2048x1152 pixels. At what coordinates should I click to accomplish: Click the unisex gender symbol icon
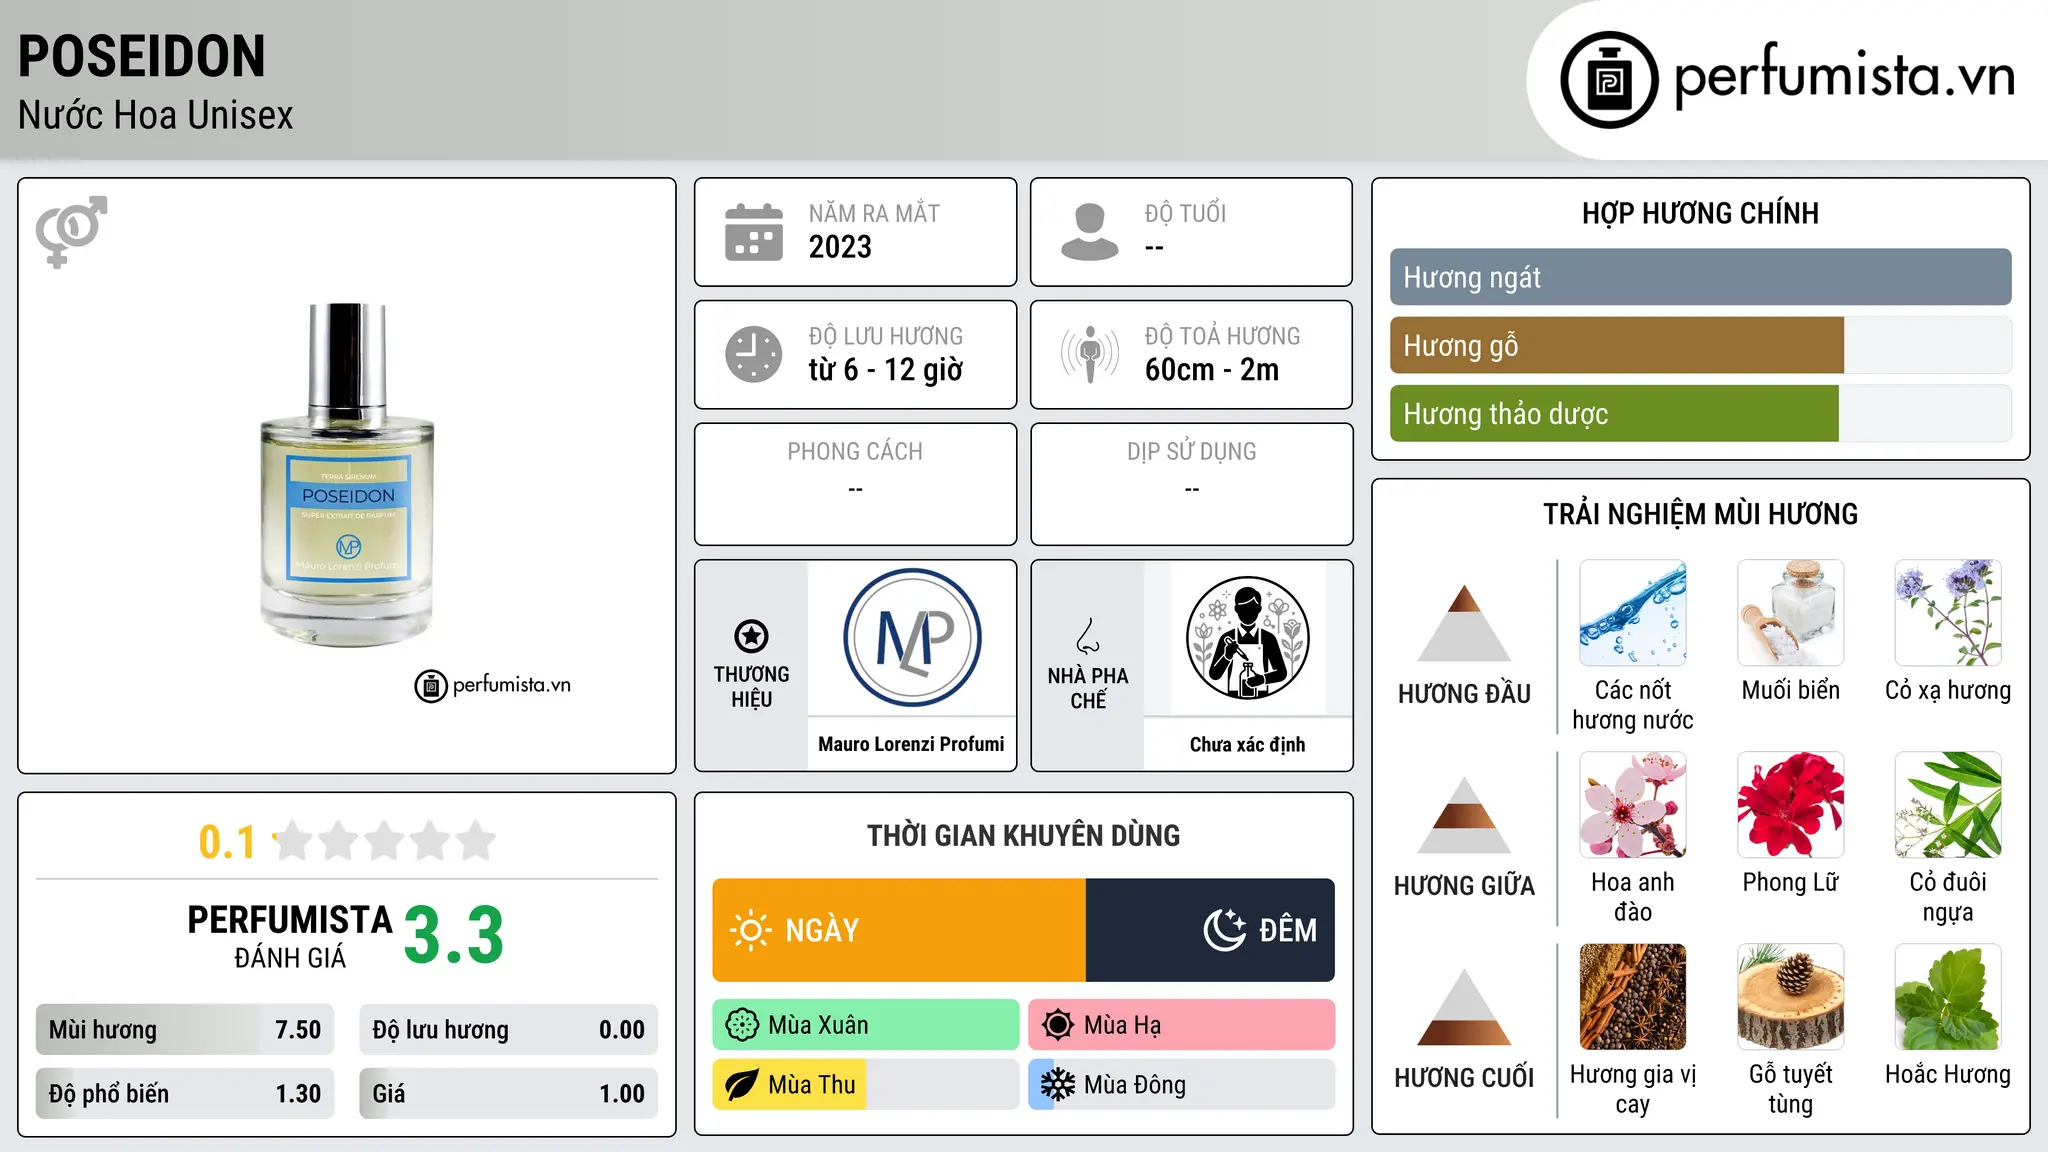coord(71,231)
